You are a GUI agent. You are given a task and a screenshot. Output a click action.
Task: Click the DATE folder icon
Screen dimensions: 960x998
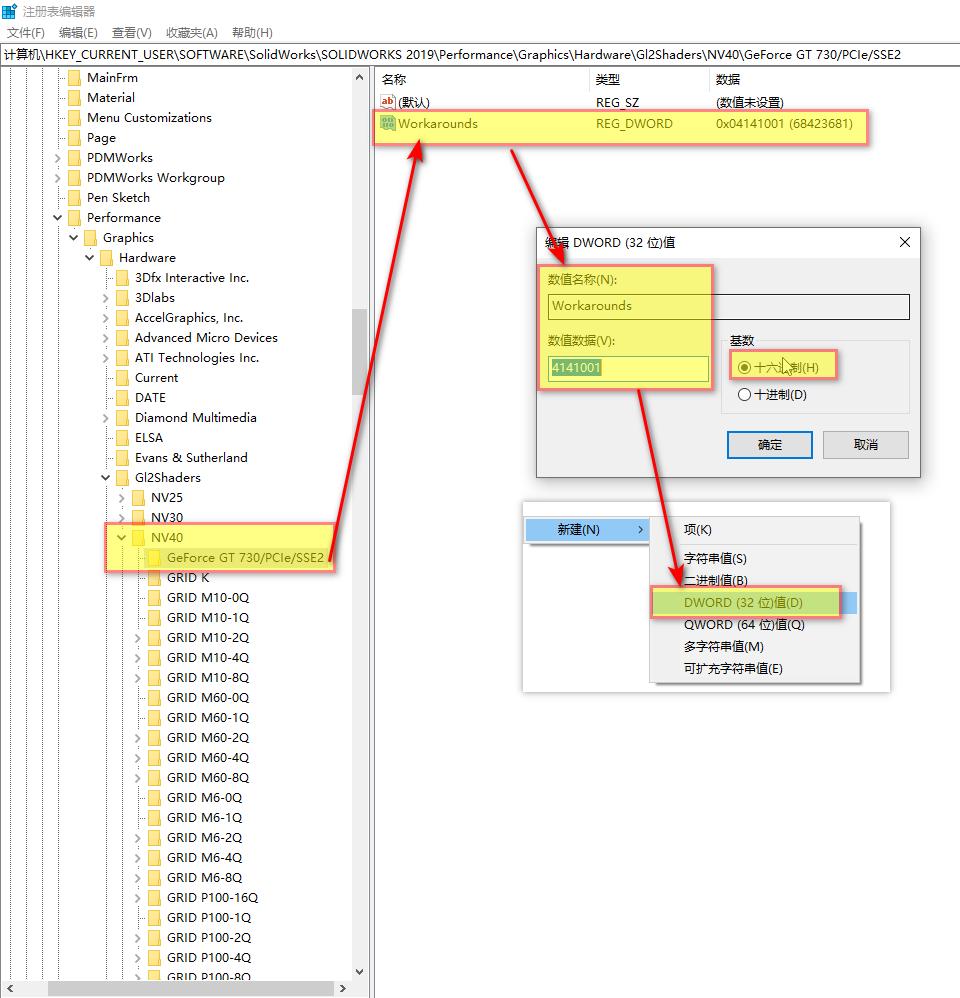pyautogui.click(x=122, y=398)
